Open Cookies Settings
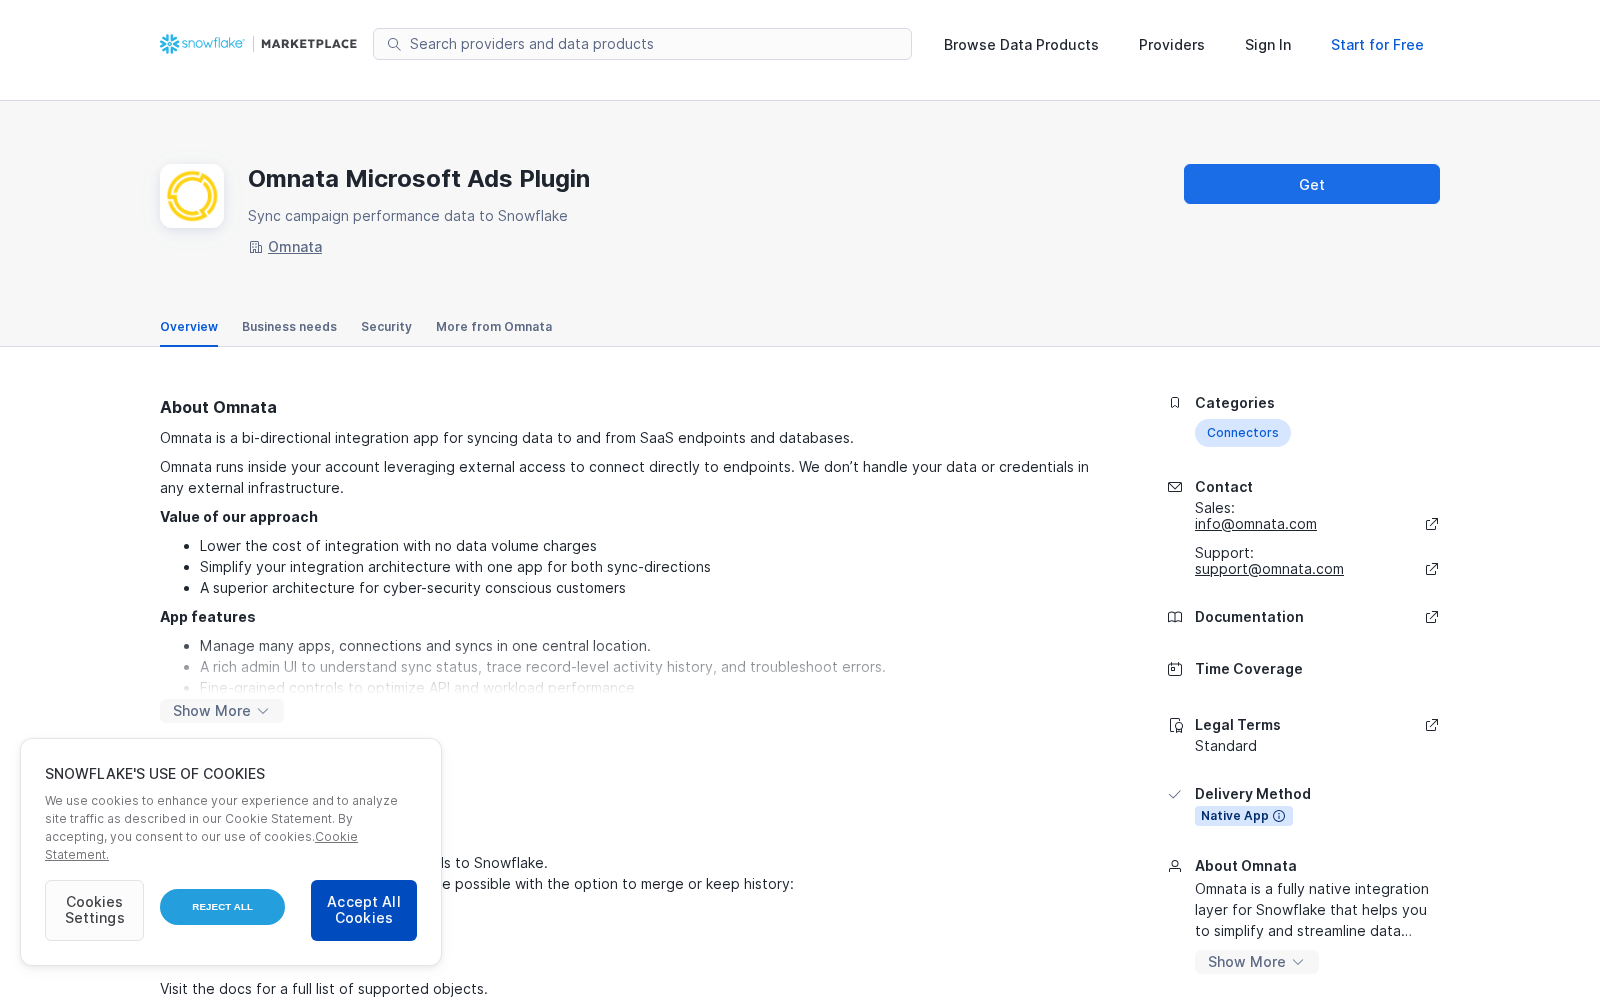1600x1000 pixels. pos(94,910)
